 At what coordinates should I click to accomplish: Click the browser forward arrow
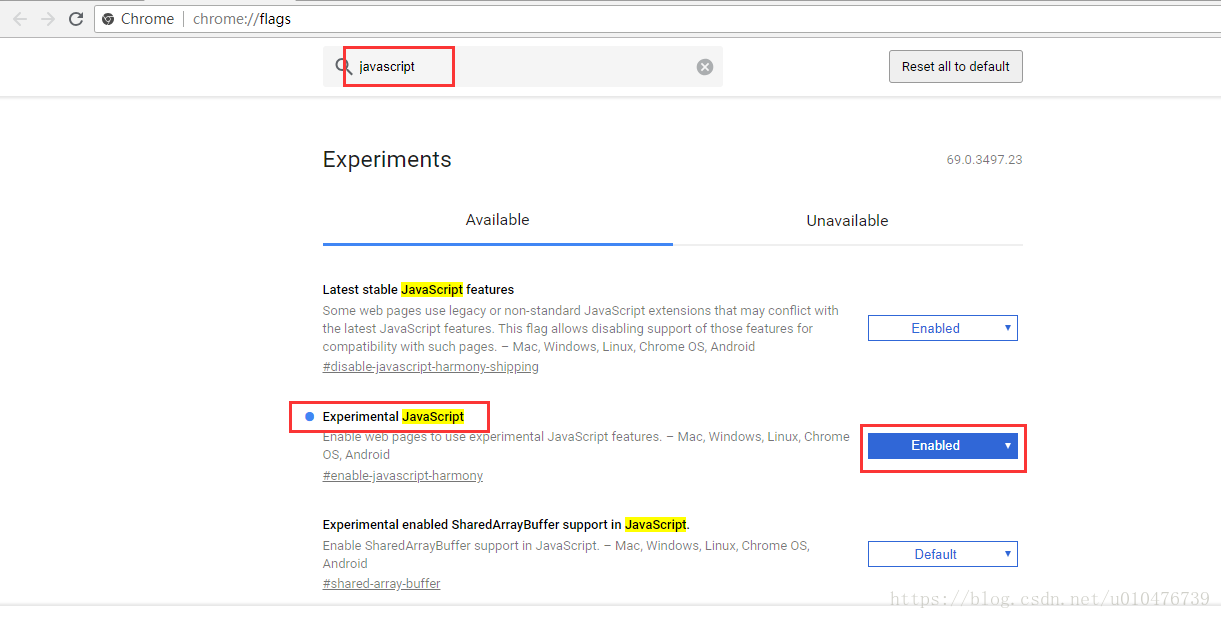tap(47, 19)
